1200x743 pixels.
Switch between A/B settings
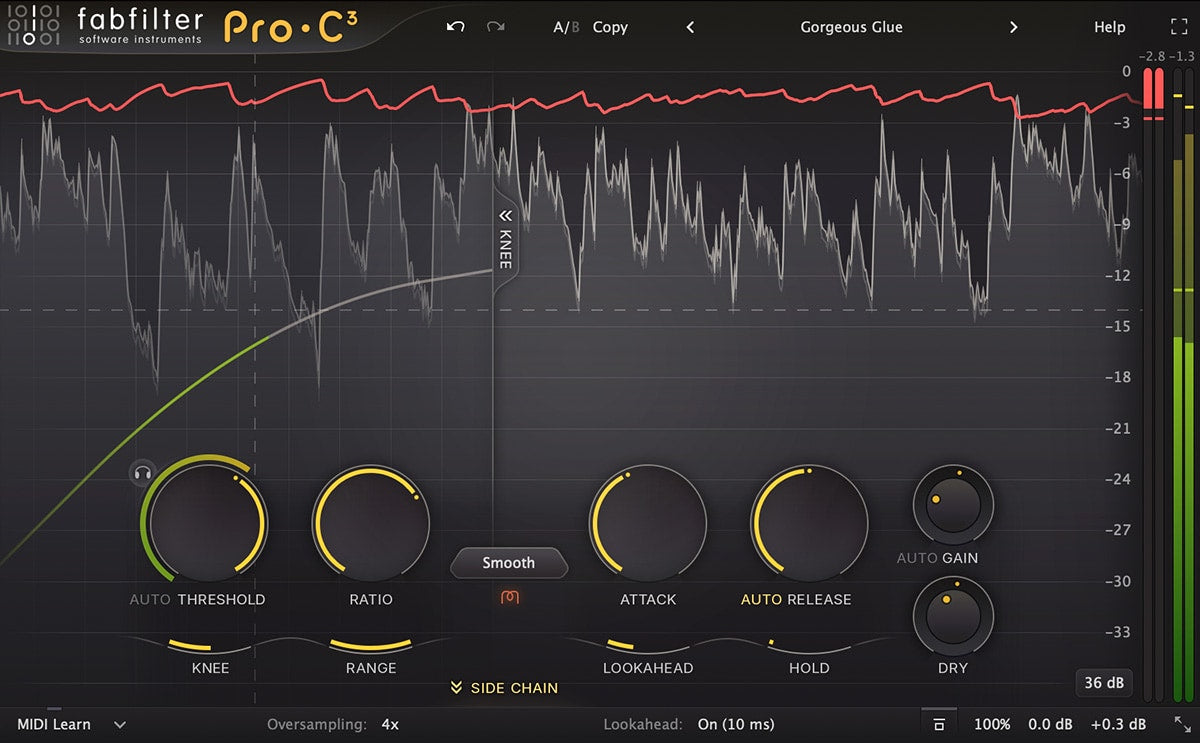[x=566, y=27]
